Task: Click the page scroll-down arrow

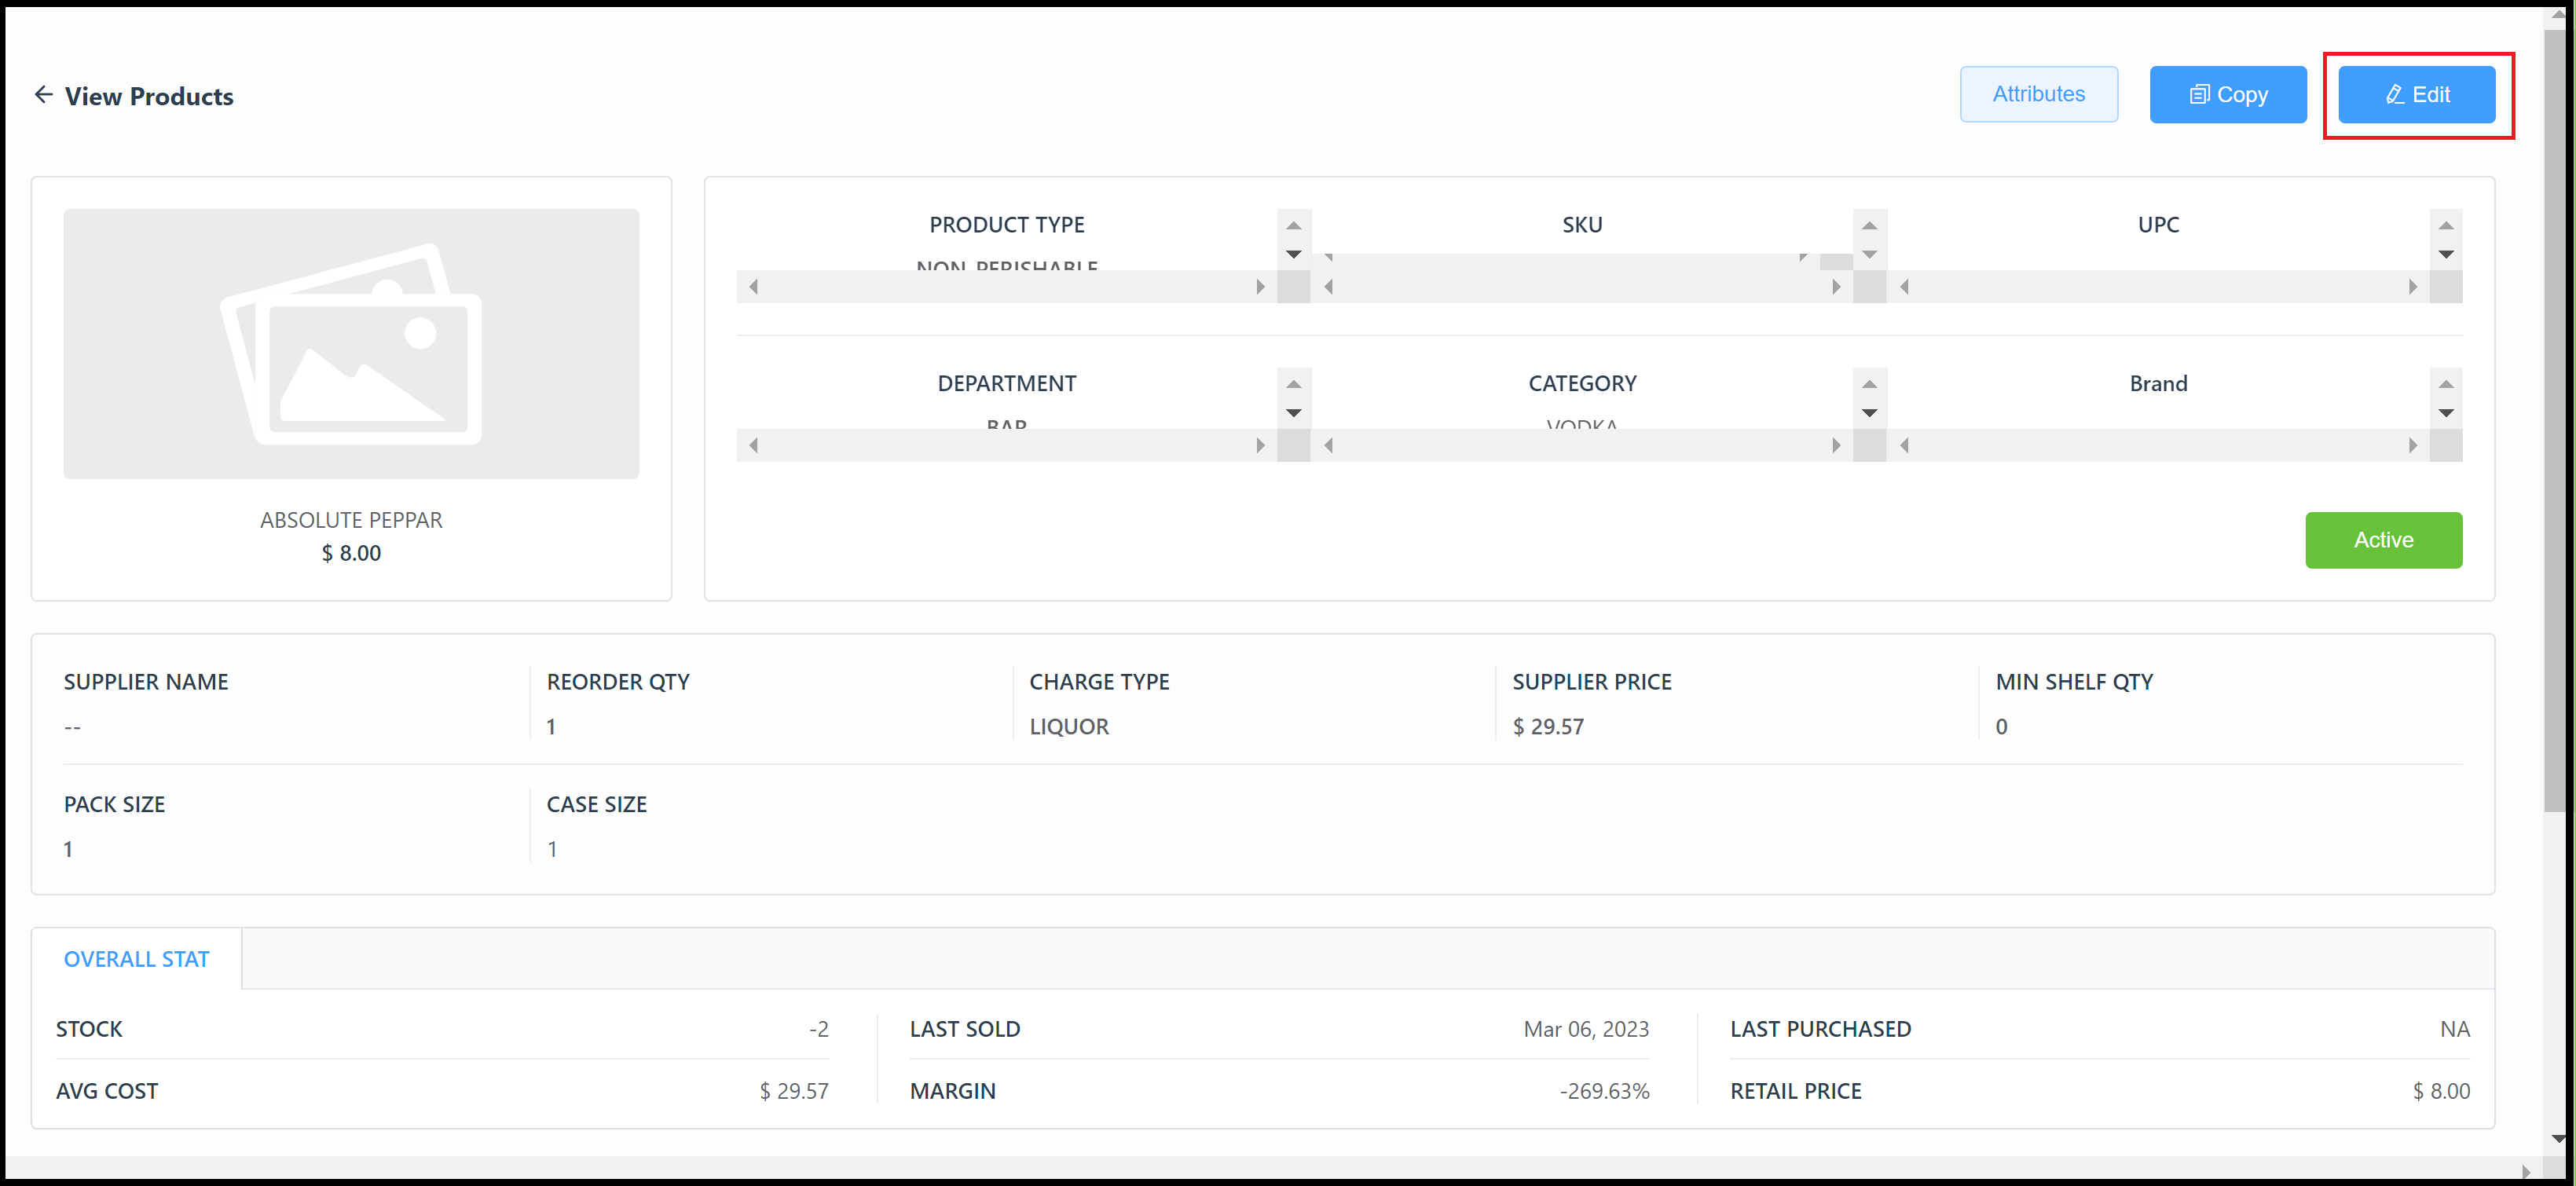Action: [2557, 1138]
